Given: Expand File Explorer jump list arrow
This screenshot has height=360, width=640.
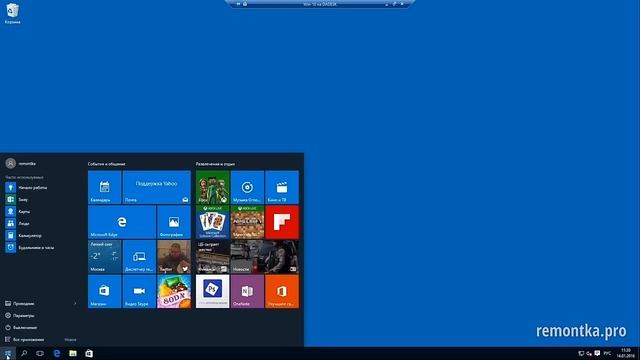Looking at the screenshot, I should tap(75, 304).
